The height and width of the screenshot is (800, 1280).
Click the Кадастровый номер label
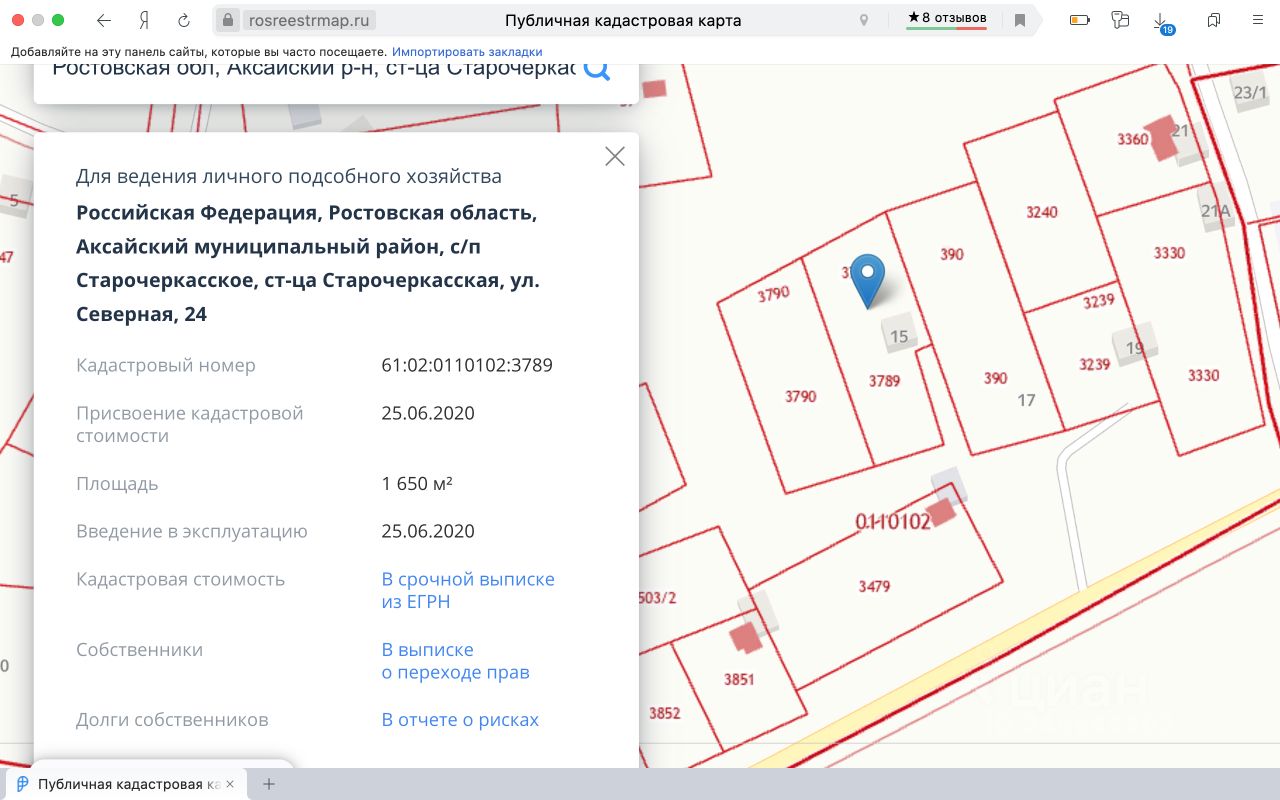point(166,365)
